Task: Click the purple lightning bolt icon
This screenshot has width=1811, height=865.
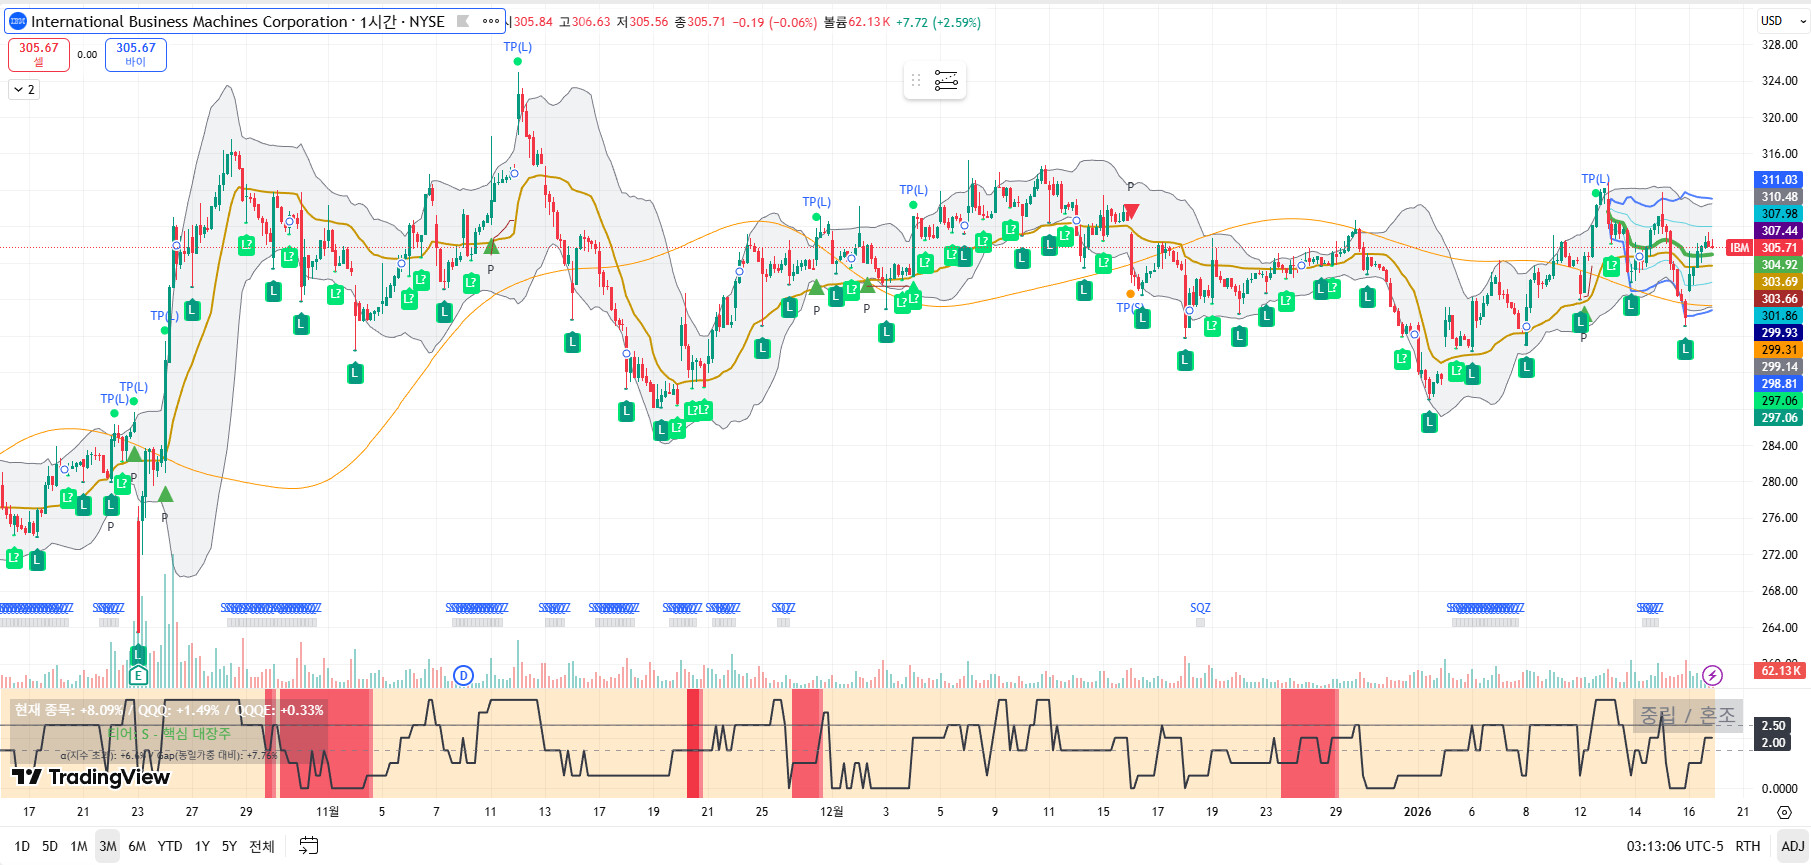Action: [1713, 675]
